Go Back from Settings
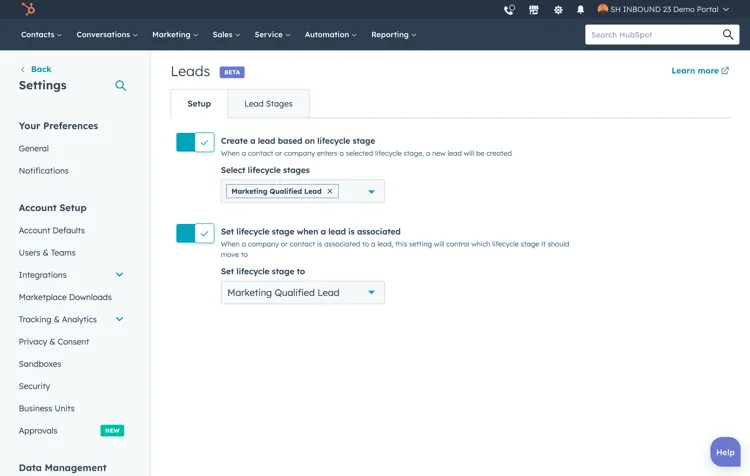750x476 pixels. [36, 69]
